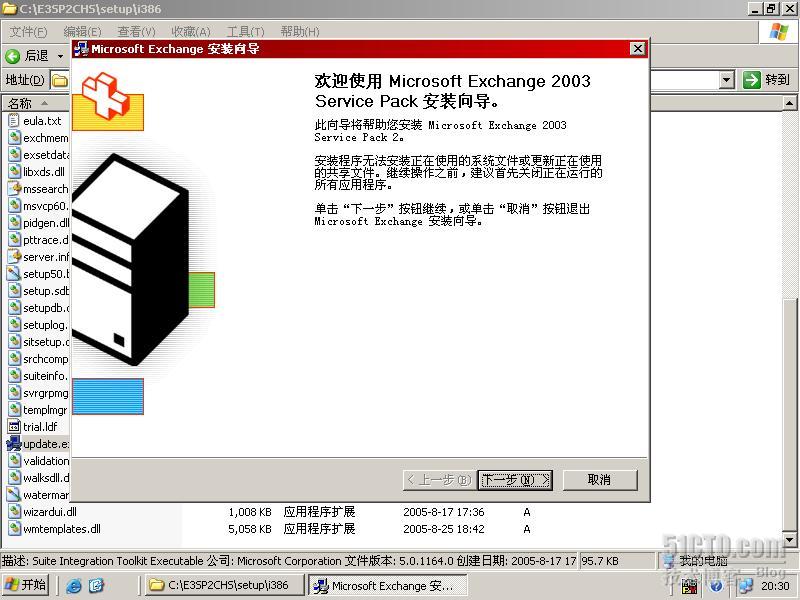Select the validation file icon
This screenshot has height=600, width=800.
click(14, 461)
